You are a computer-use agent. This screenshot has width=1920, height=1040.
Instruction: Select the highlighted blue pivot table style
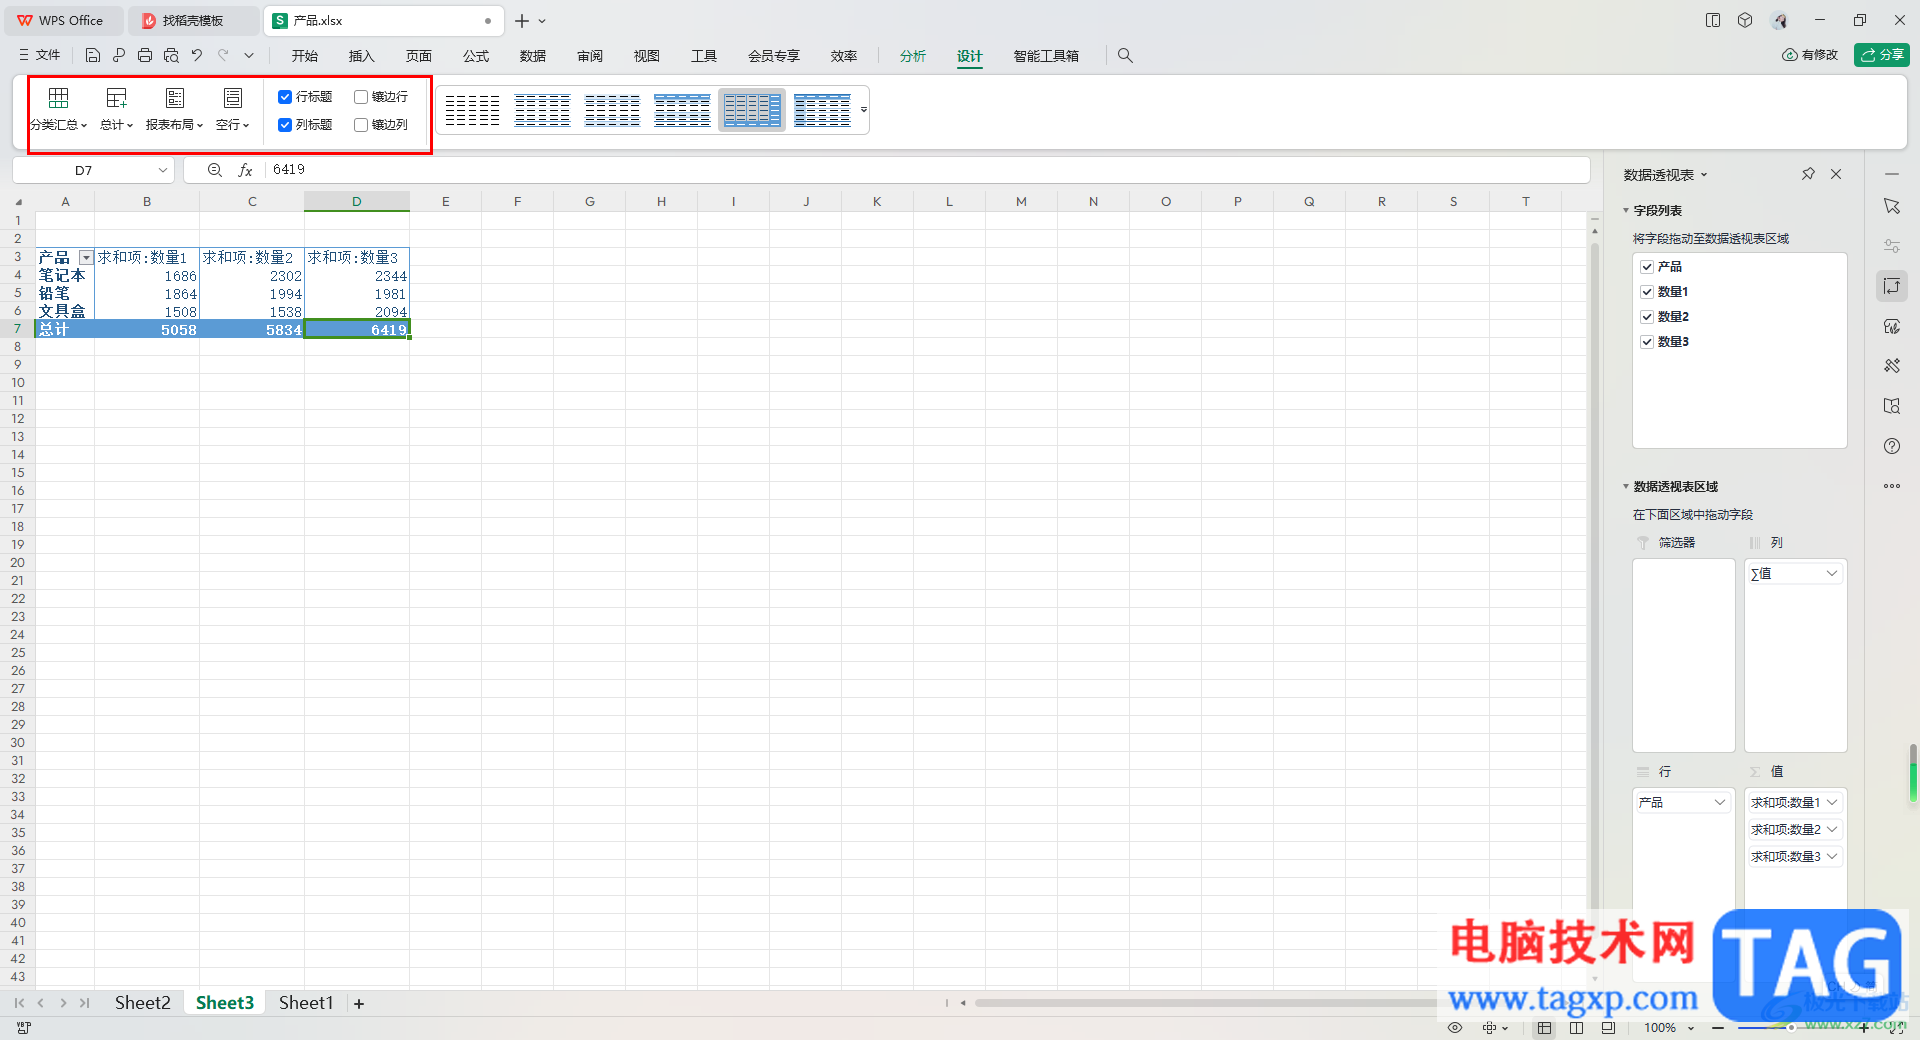click(752, 110)
